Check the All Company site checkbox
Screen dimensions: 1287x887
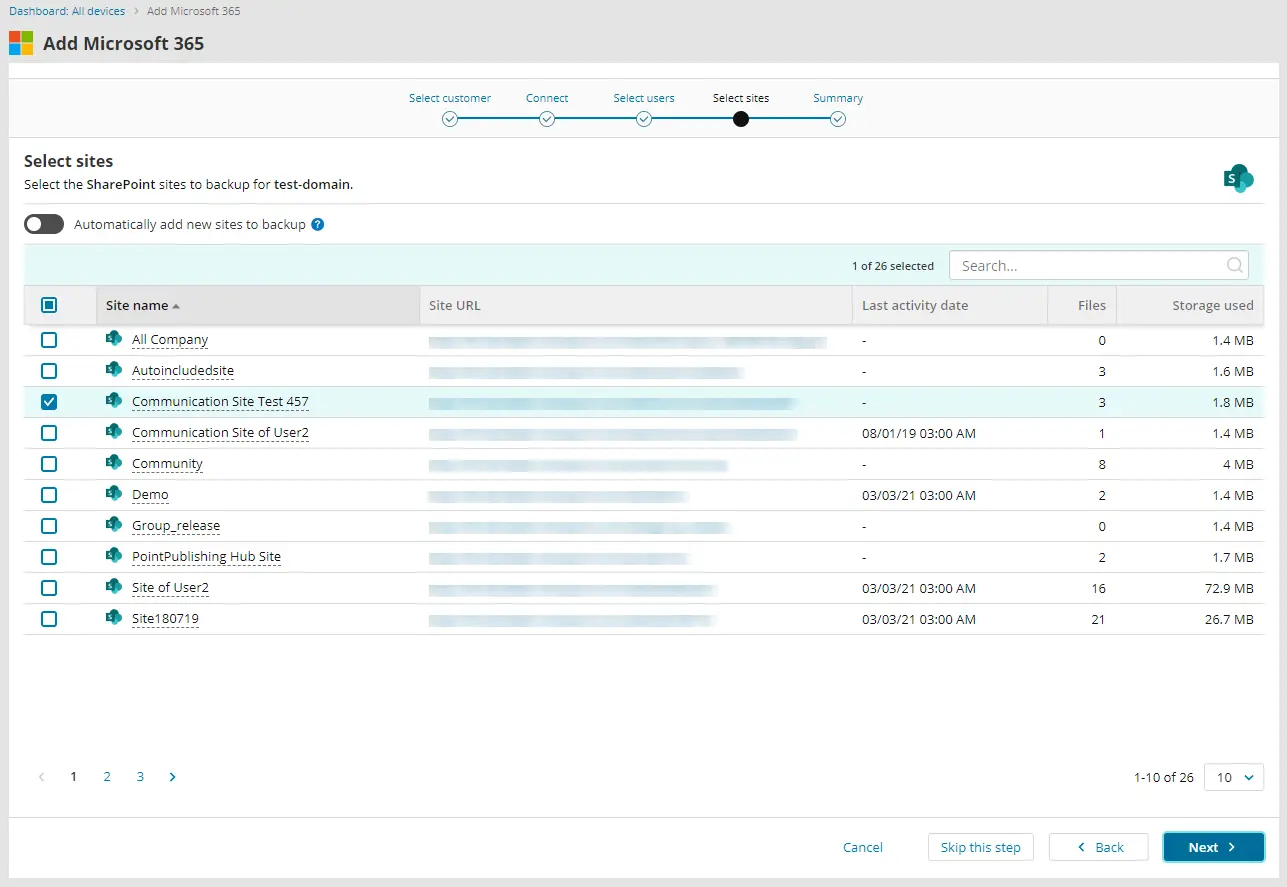click(x=49, y=340)
